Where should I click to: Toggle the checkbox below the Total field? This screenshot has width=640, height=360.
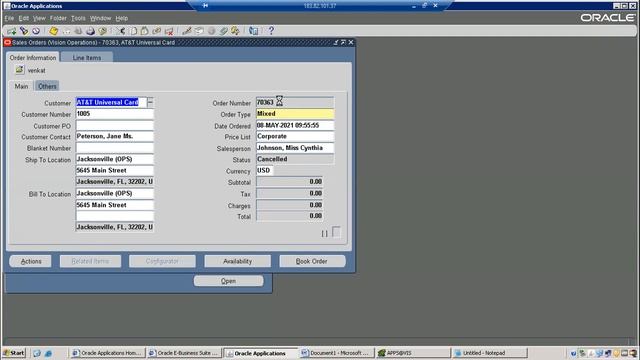336,232
